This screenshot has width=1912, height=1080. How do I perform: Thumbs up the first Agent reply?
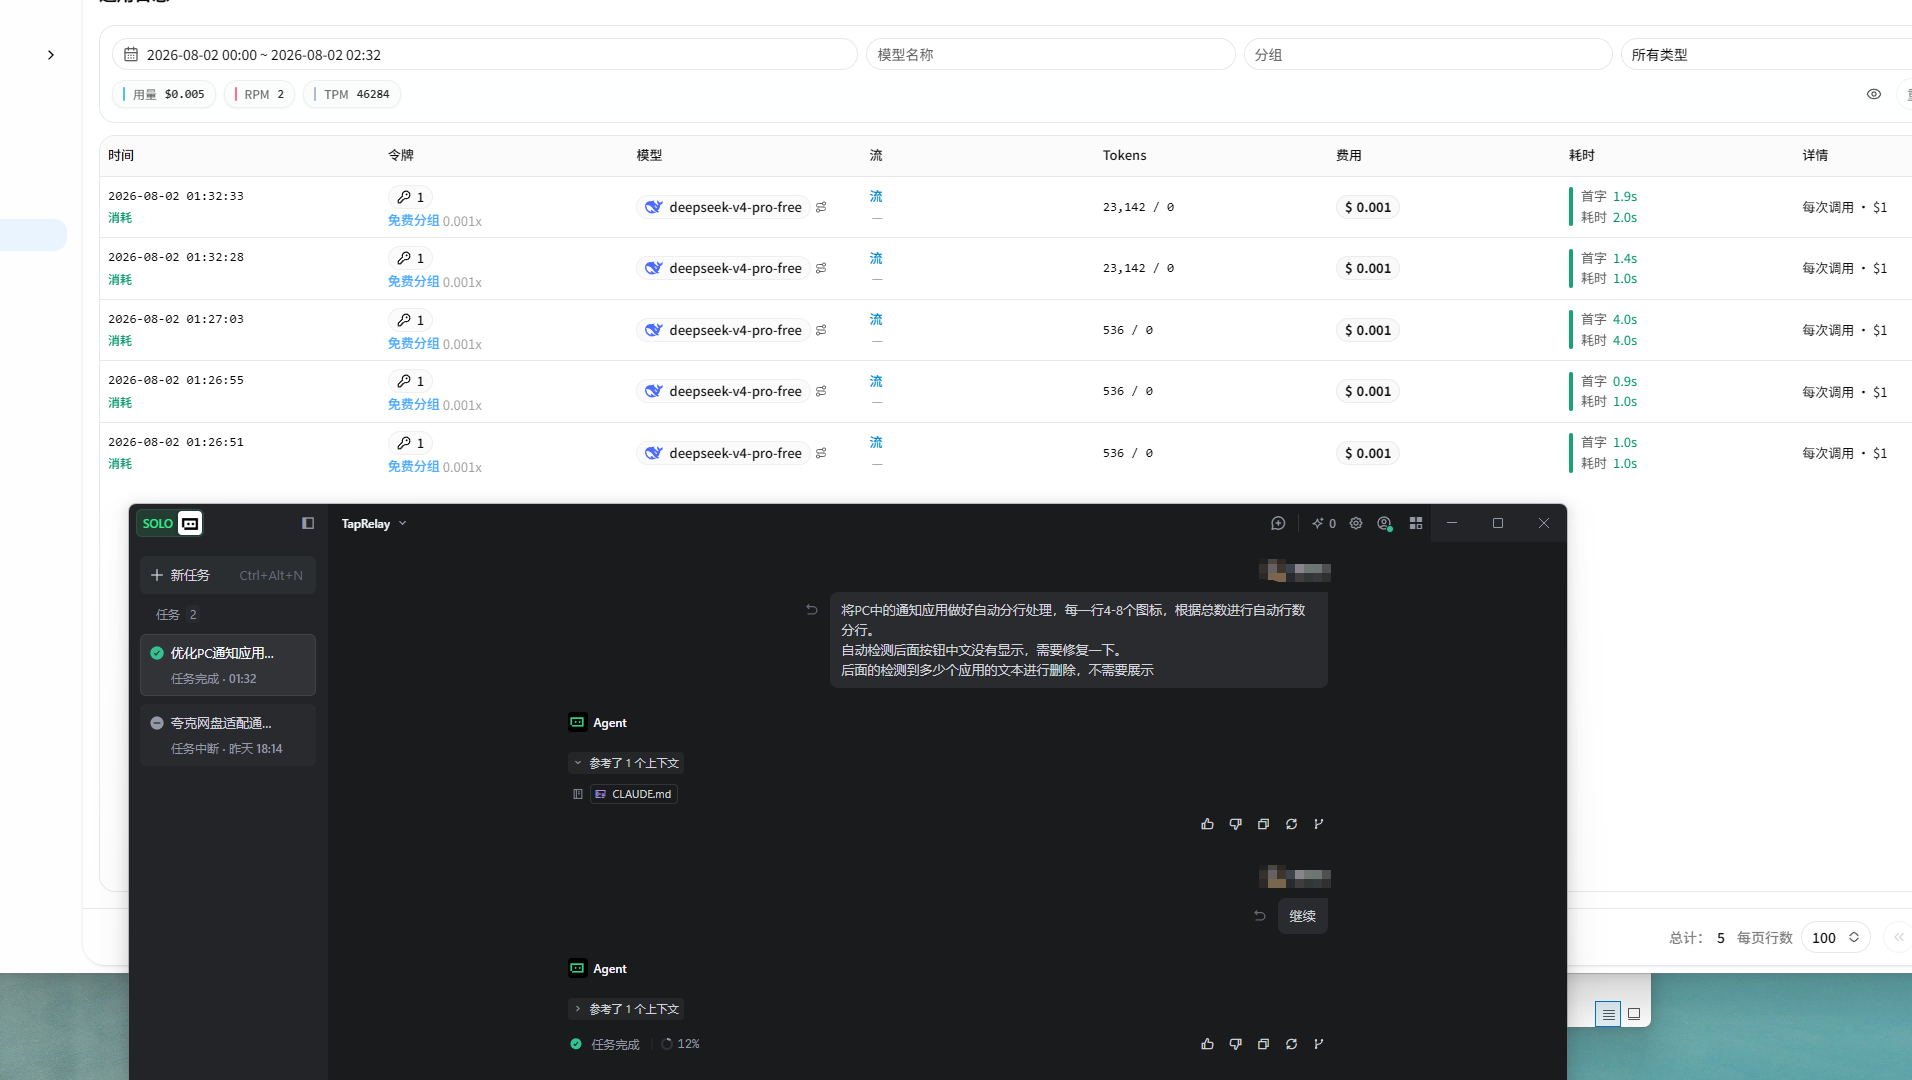click(x=1207, y=824)
